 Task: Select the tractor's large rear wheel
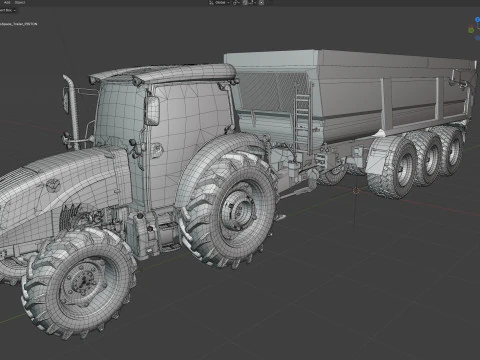pyautogui.click(x=229, y=209)
